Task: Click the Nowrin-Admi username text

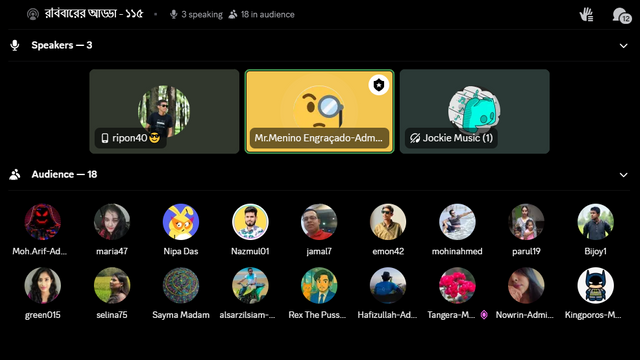Action: [524, 315]
